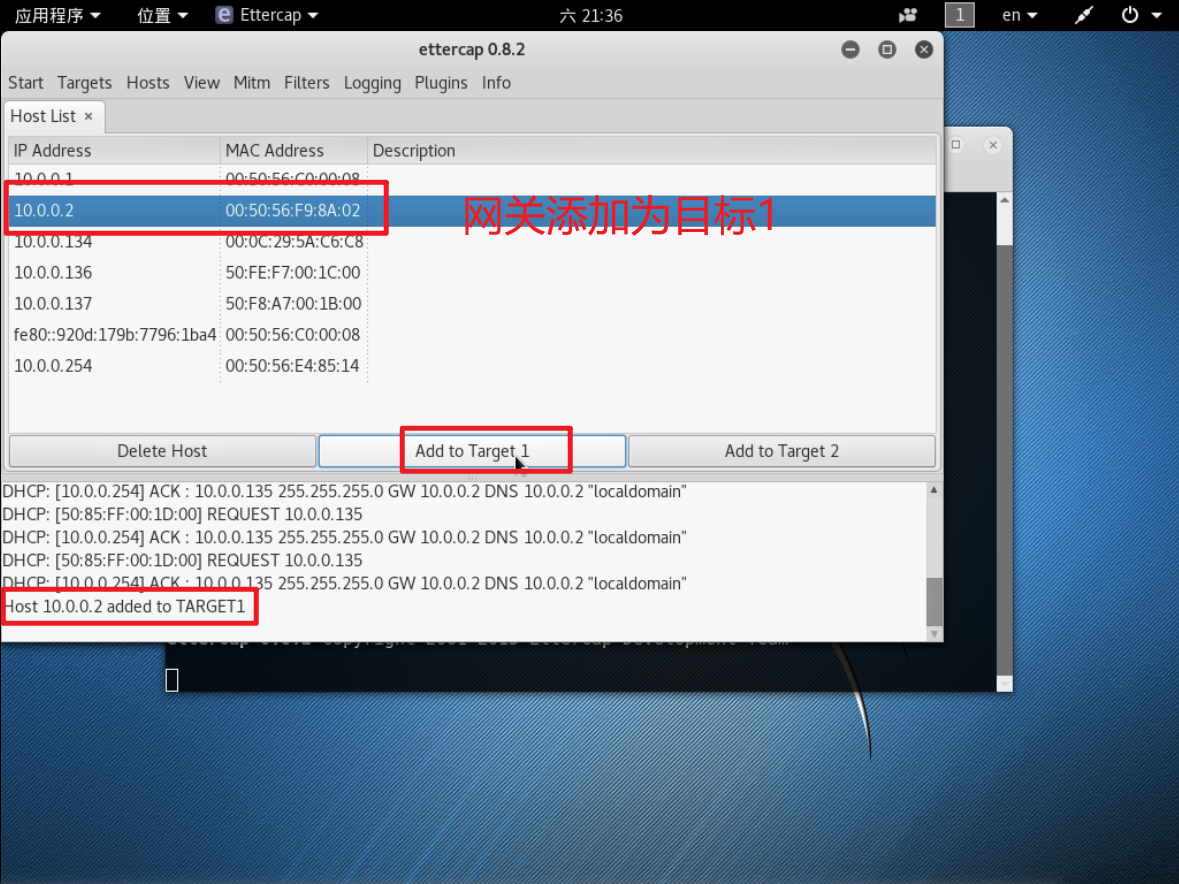Click Add to Target 2 button

[x=781, y=451]
